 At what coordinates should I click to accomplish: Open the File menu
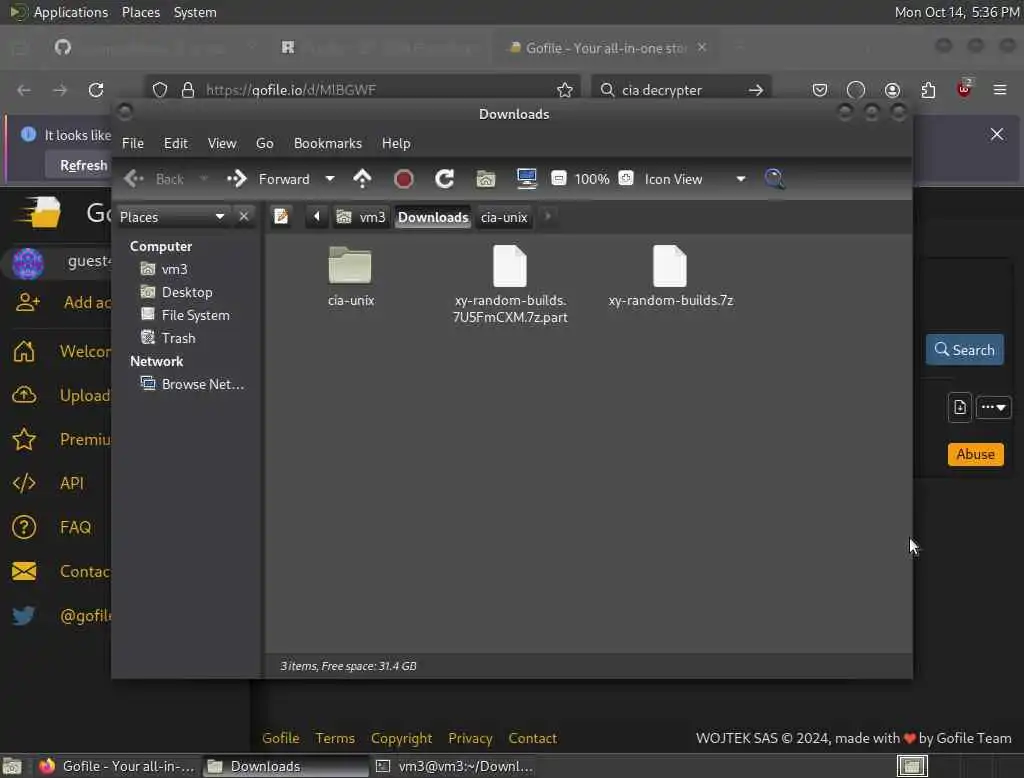(133, 143)
